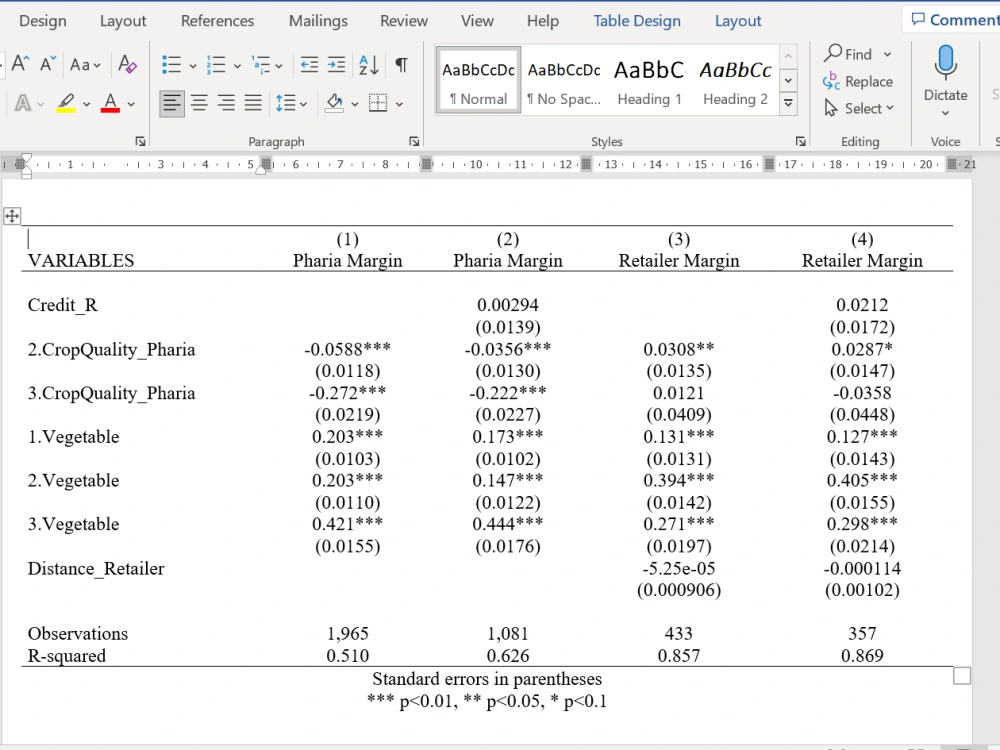The height and width of the screenshot is (750, 1000).
Task: Open Text Effects and Typography
Action: pyautogui.click(x=22, y=103)
